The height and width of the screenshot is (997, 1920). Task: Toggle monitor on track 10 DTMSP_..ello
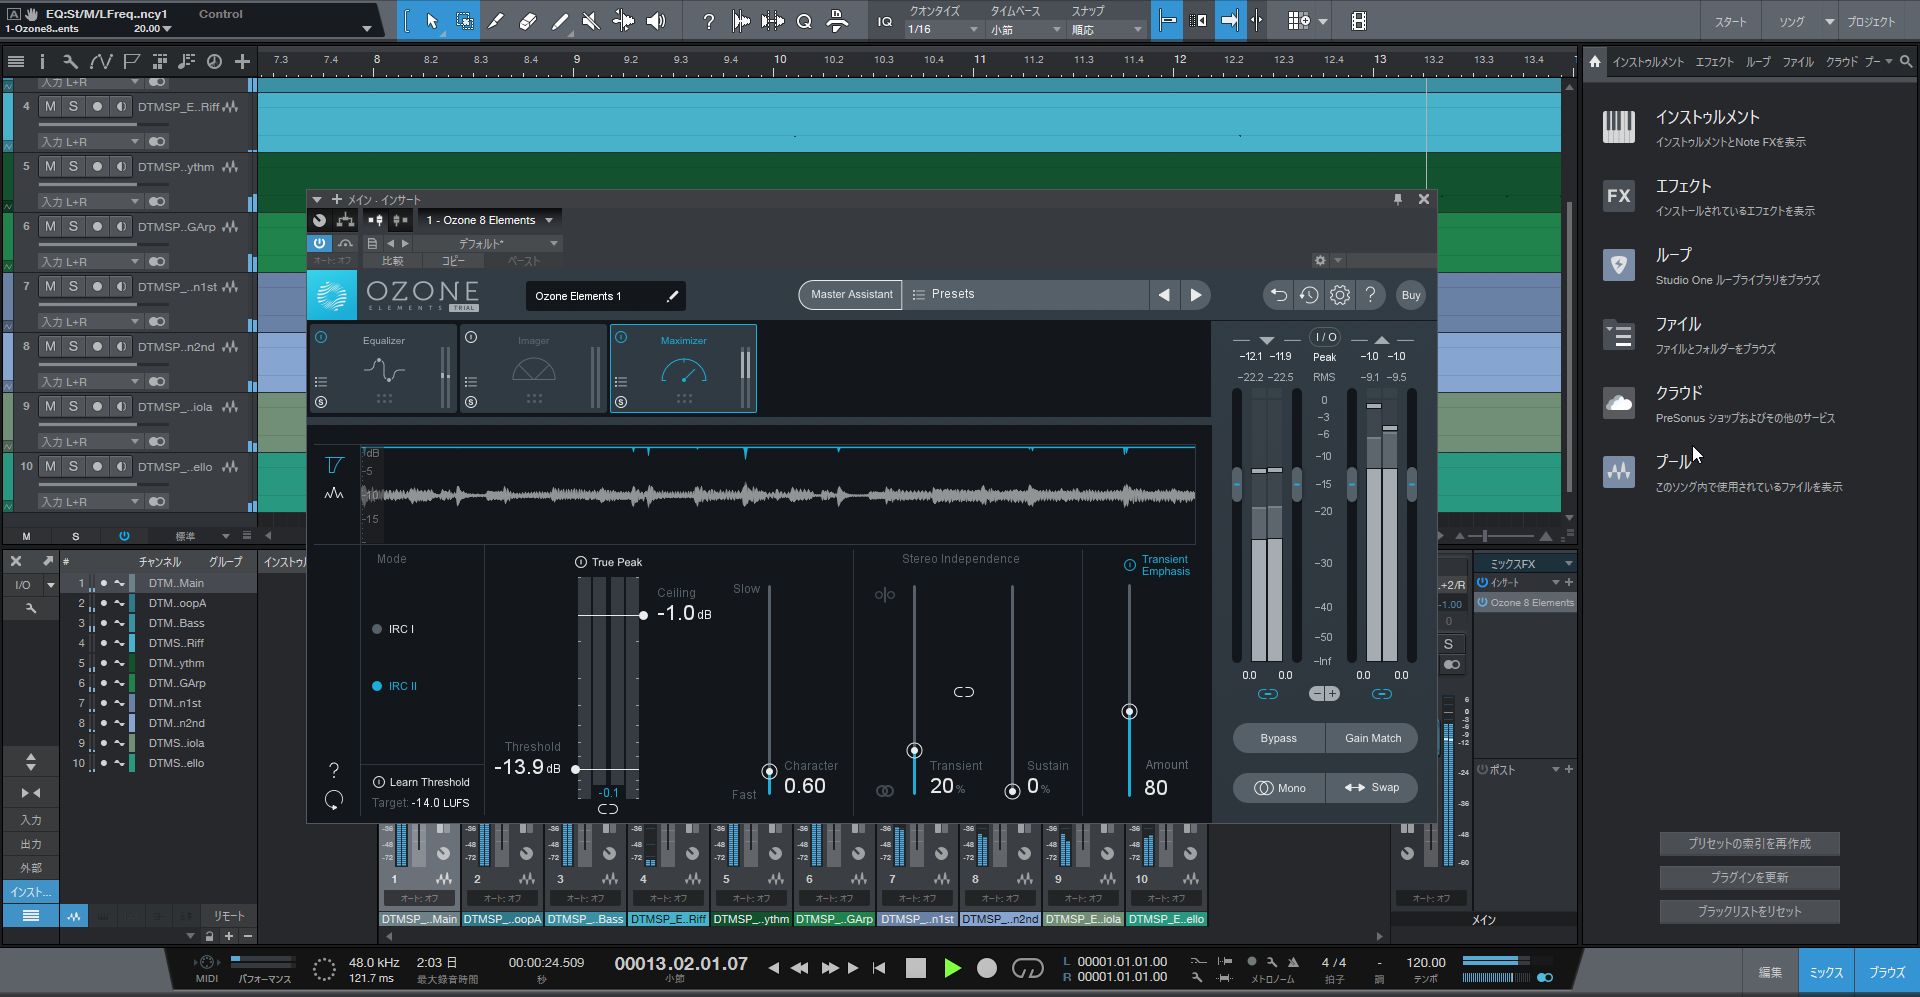pos(121,466)
